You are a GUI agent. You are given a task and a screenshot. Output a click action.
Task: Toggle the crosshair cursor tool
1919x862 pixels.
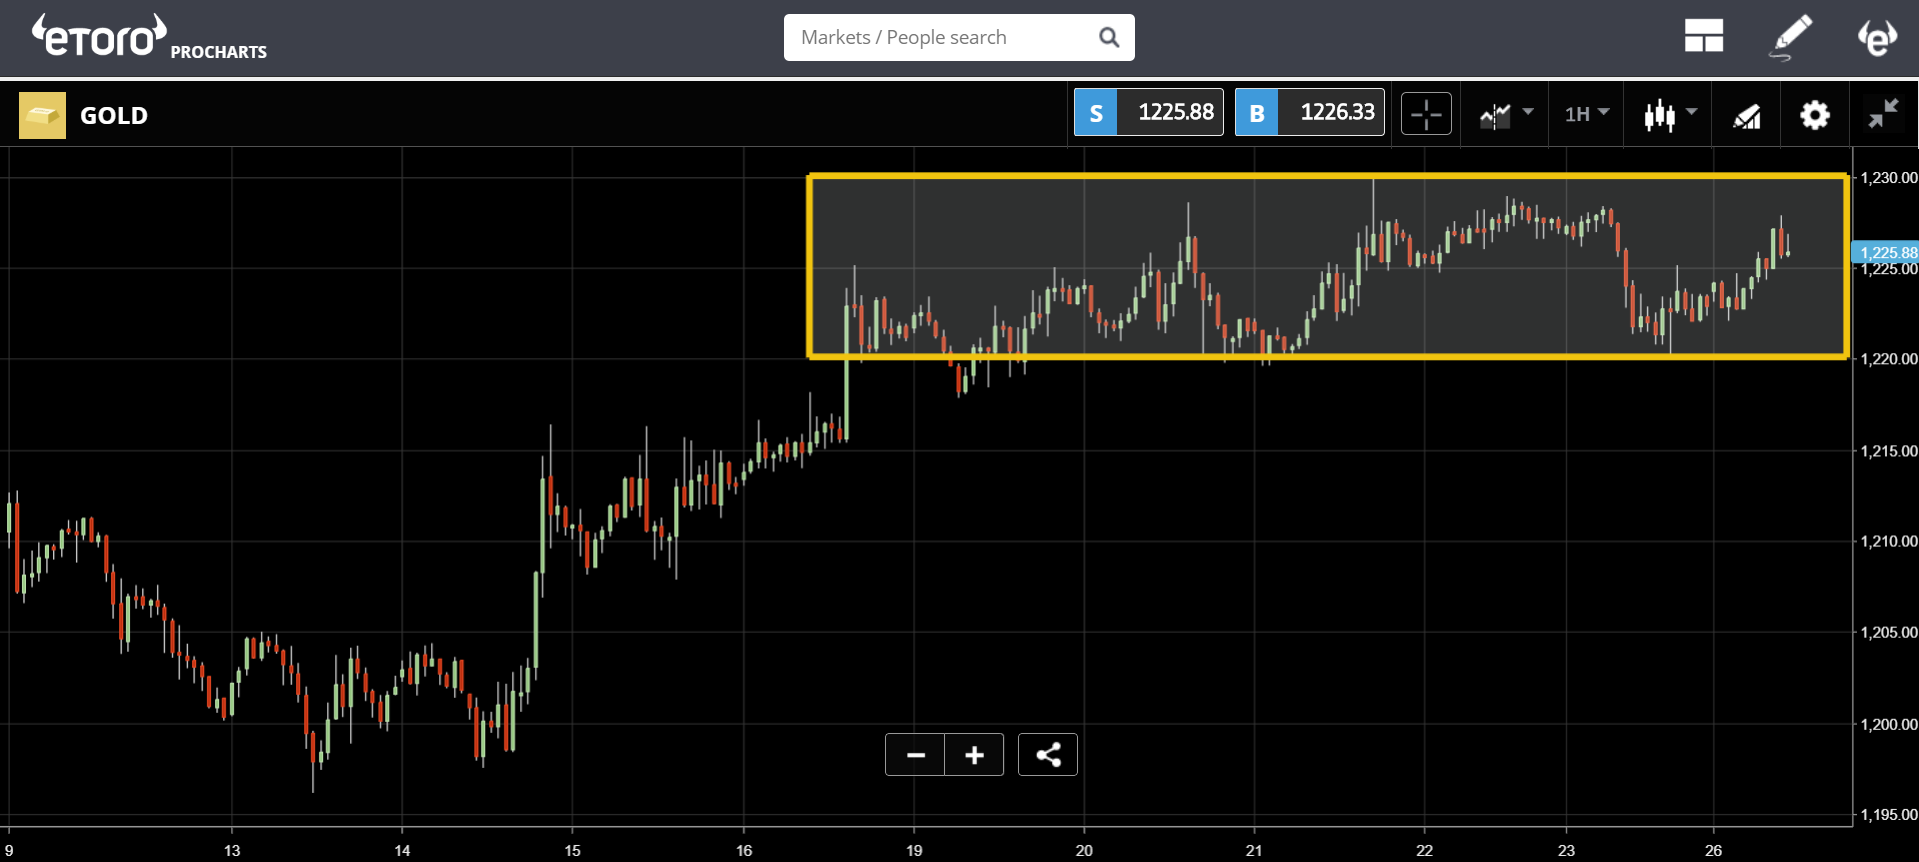click(x=1426, y=114)
